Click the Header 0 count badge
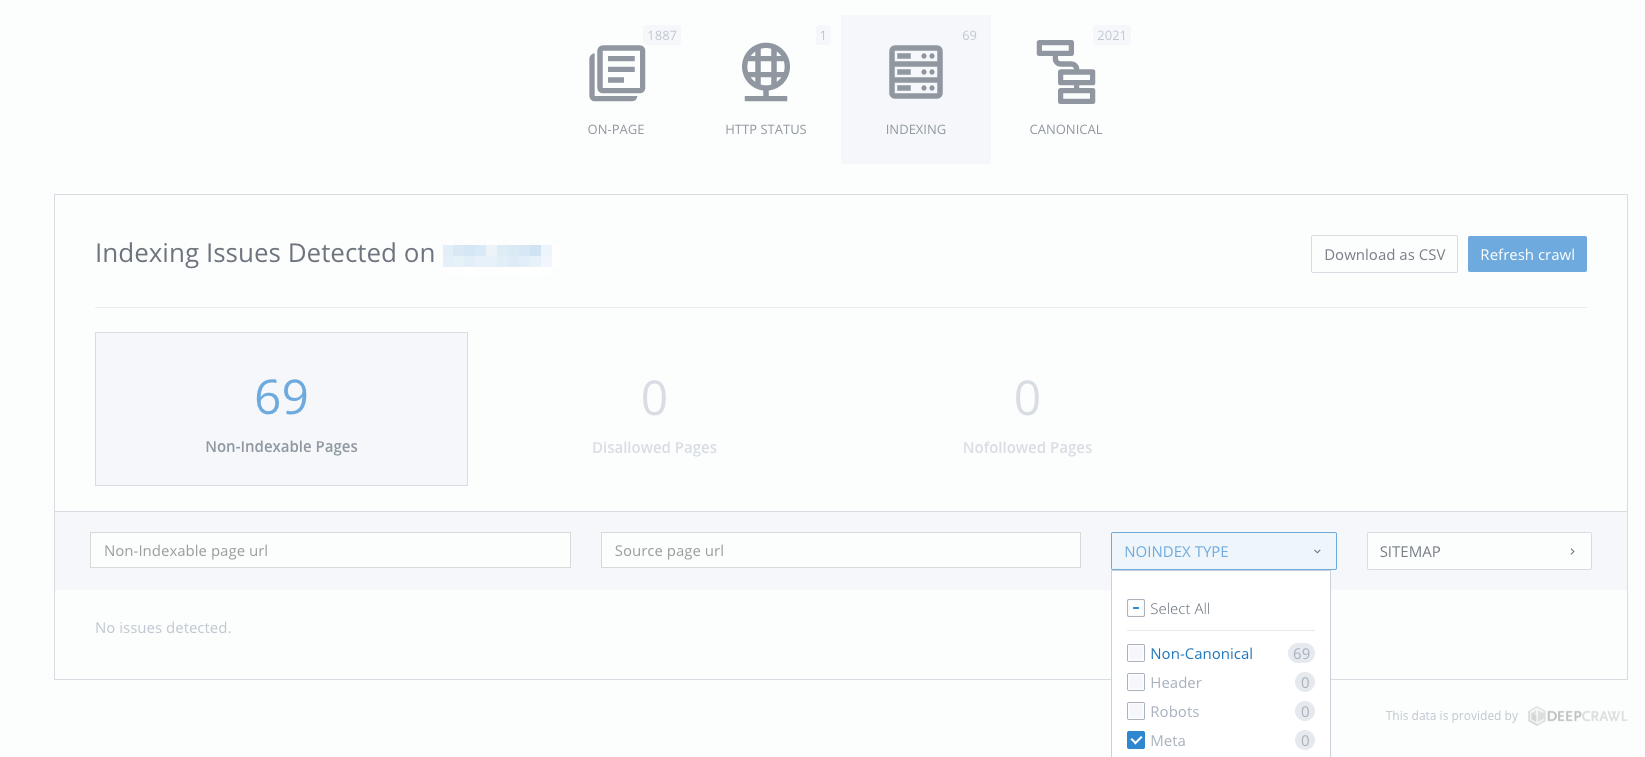1645x757 pixels. [x=1305, y=682]
